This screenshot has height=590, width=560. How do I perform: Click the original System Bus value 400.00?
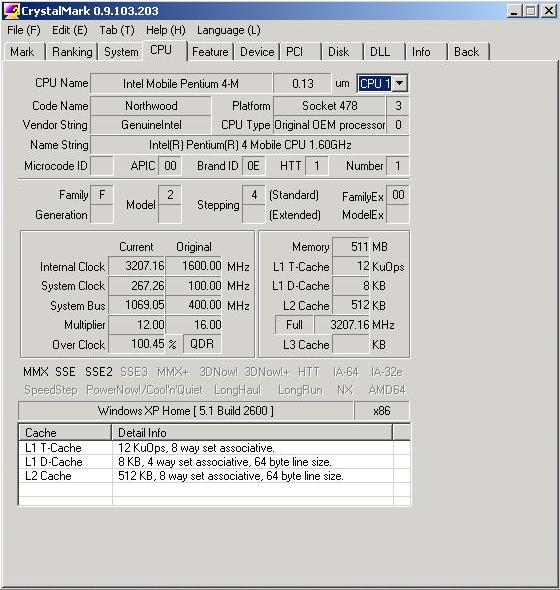[194, 305]
